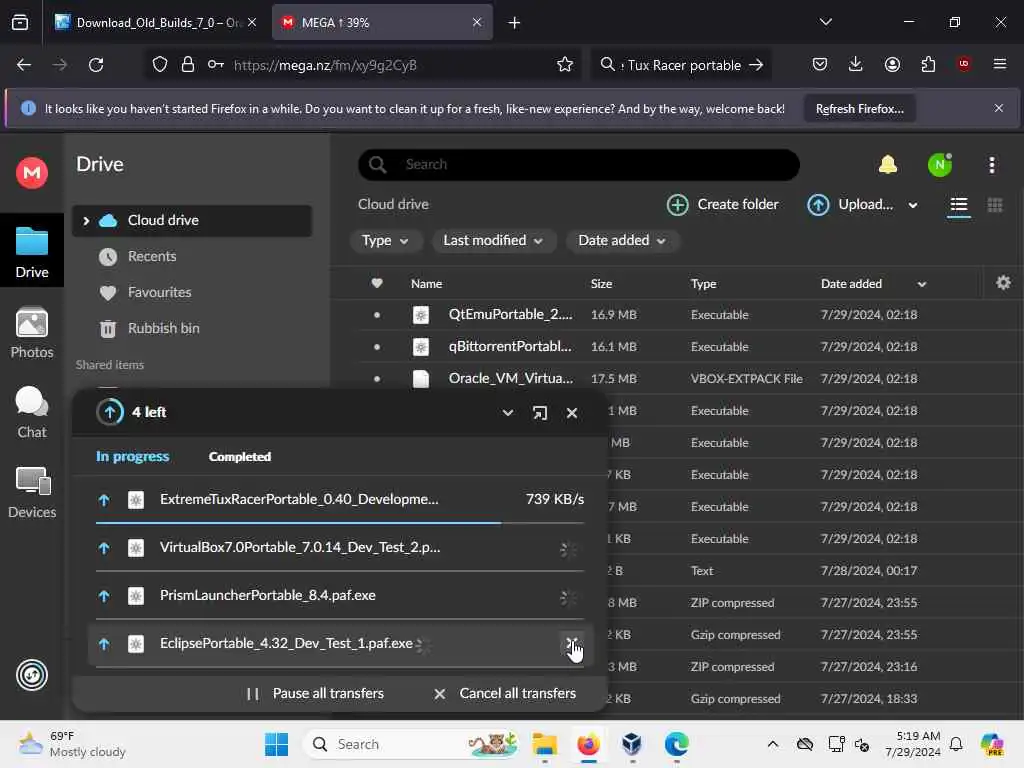Open Windows Start menu

coord(276,744)
